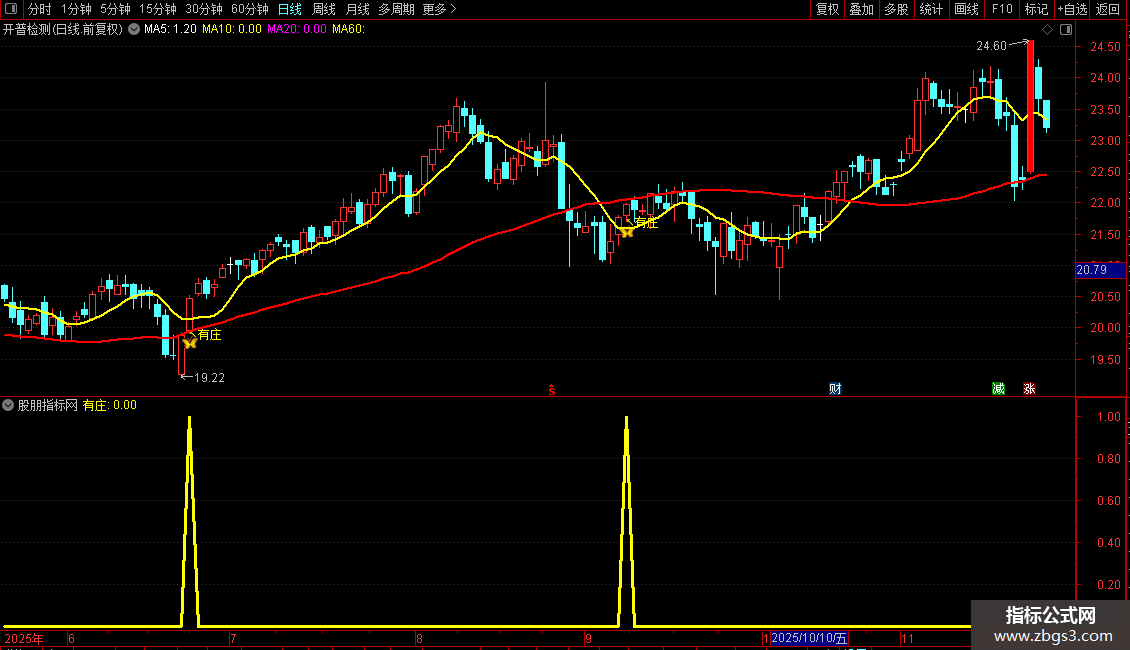
Task: Click the 有庄: 0.00 indicator value
Action: [110, 406]
